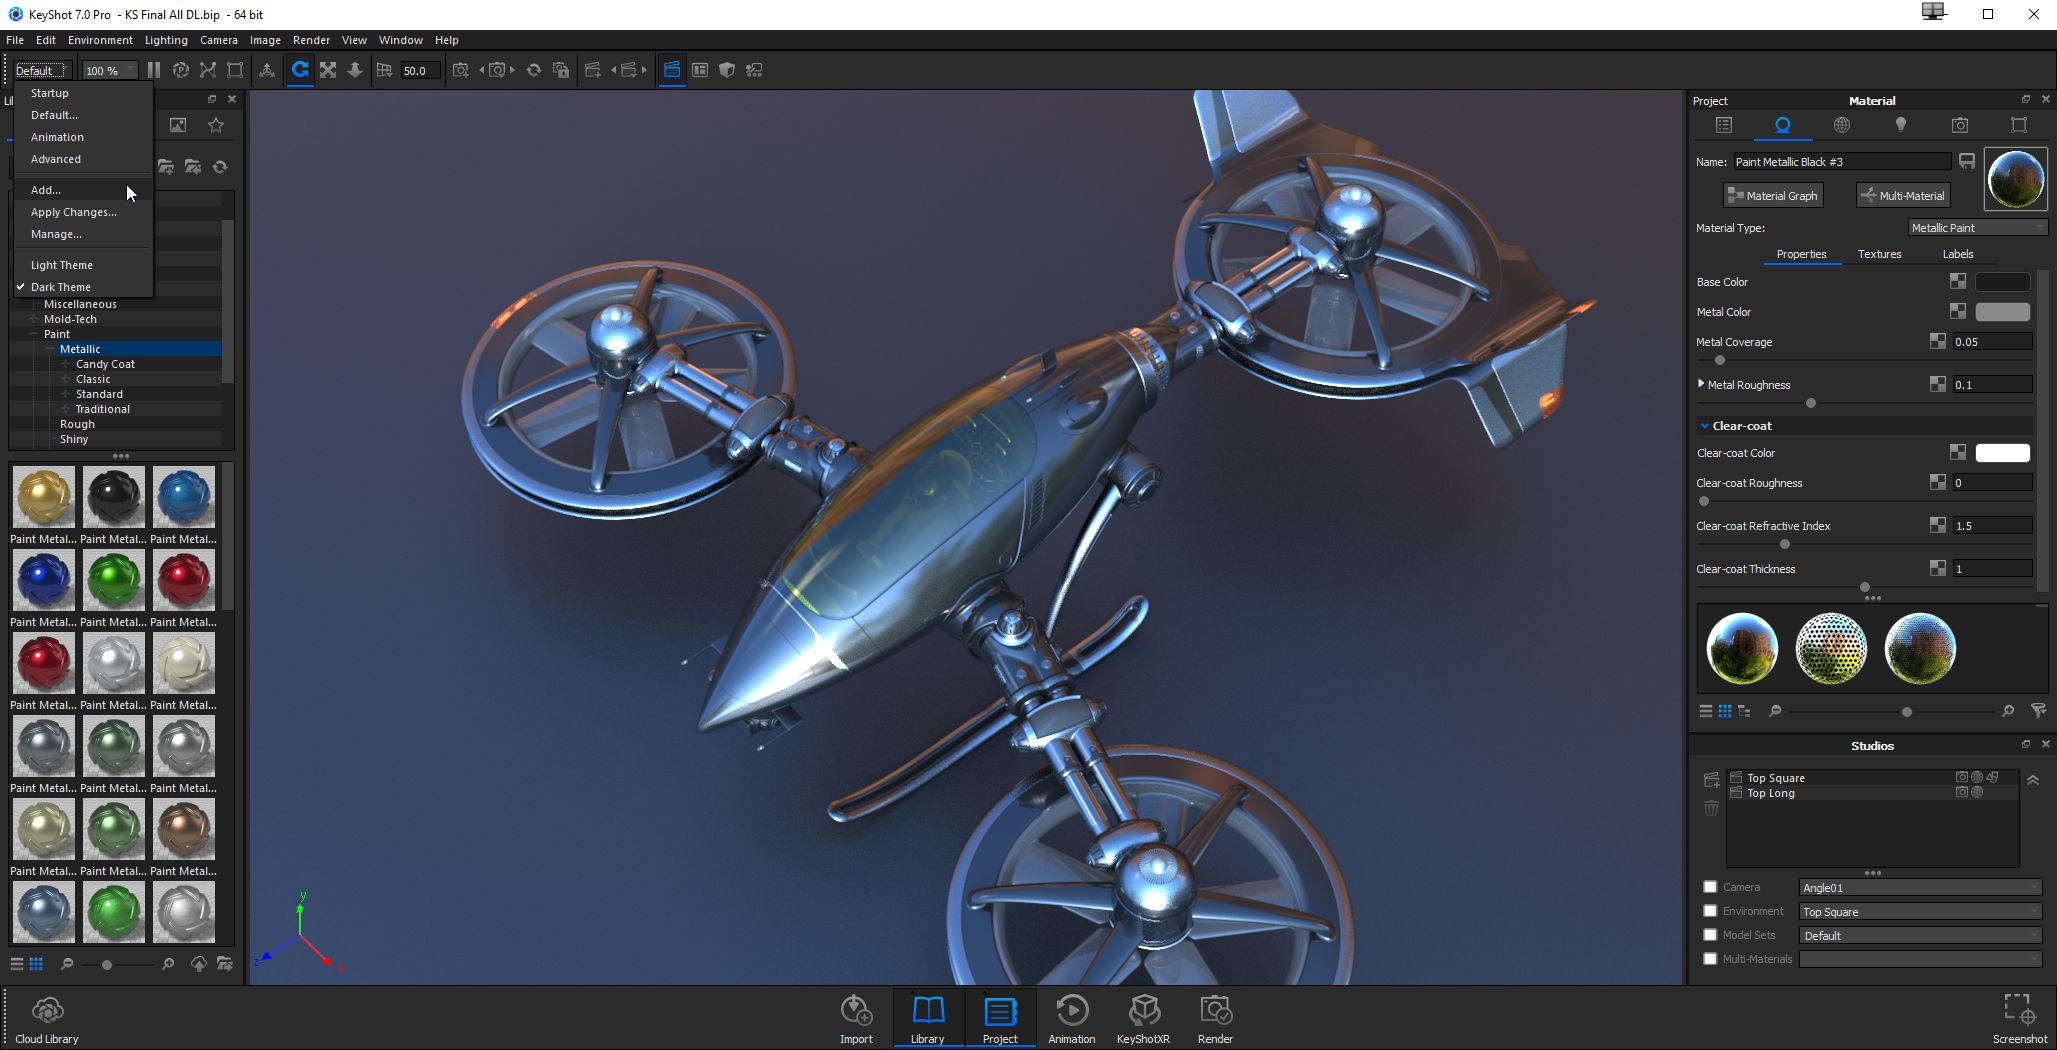The width and height of the screenshot is (2057, 1050).
Task: Toggle the Camera checkbox in the Studios panel
Action: pos(1710,887)
